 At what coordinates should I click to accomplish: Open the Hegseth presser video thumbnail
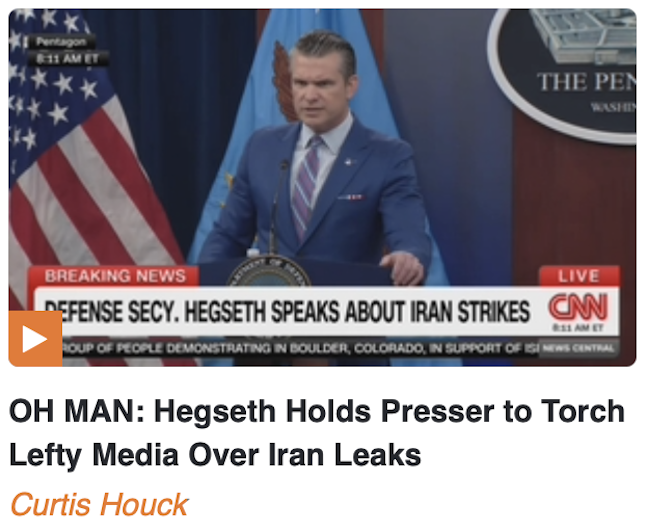[x=323, y=188]
